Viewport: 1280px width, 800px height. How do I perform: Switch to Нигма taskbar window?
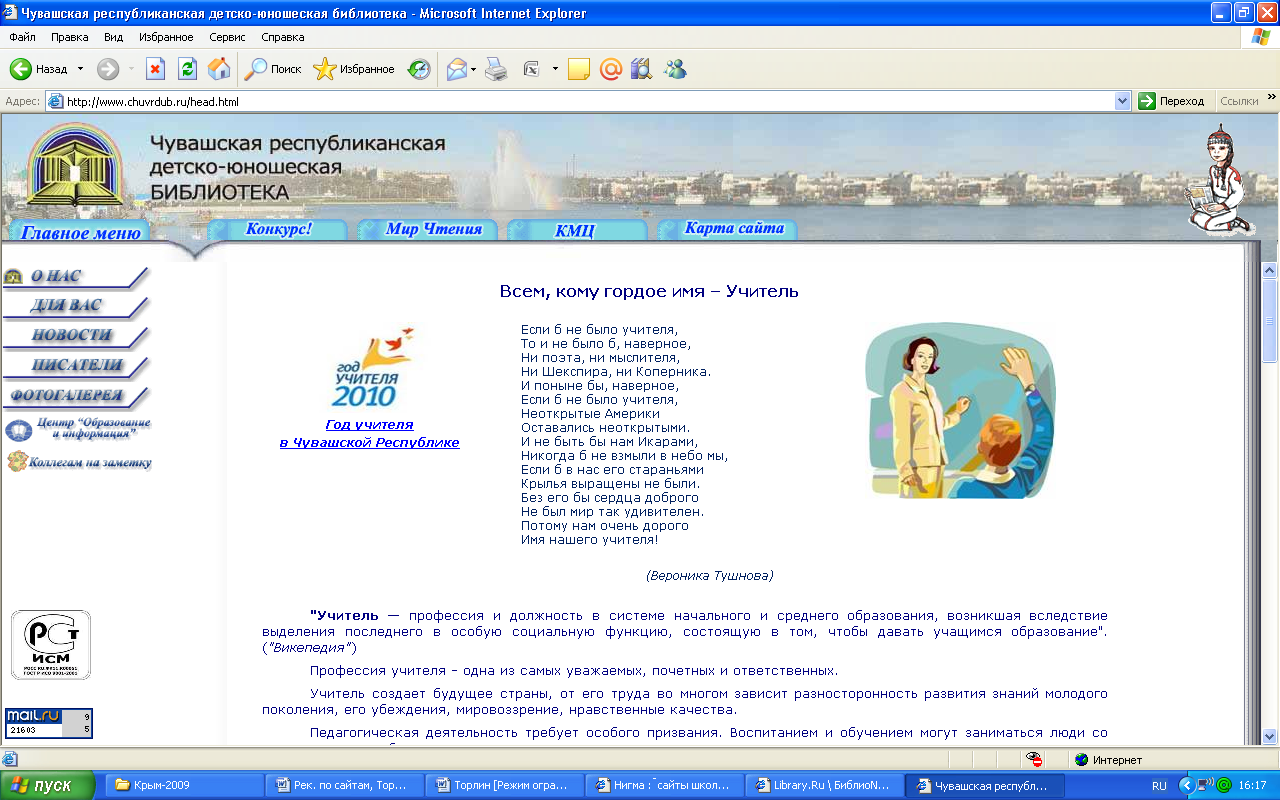click(664, 785)
